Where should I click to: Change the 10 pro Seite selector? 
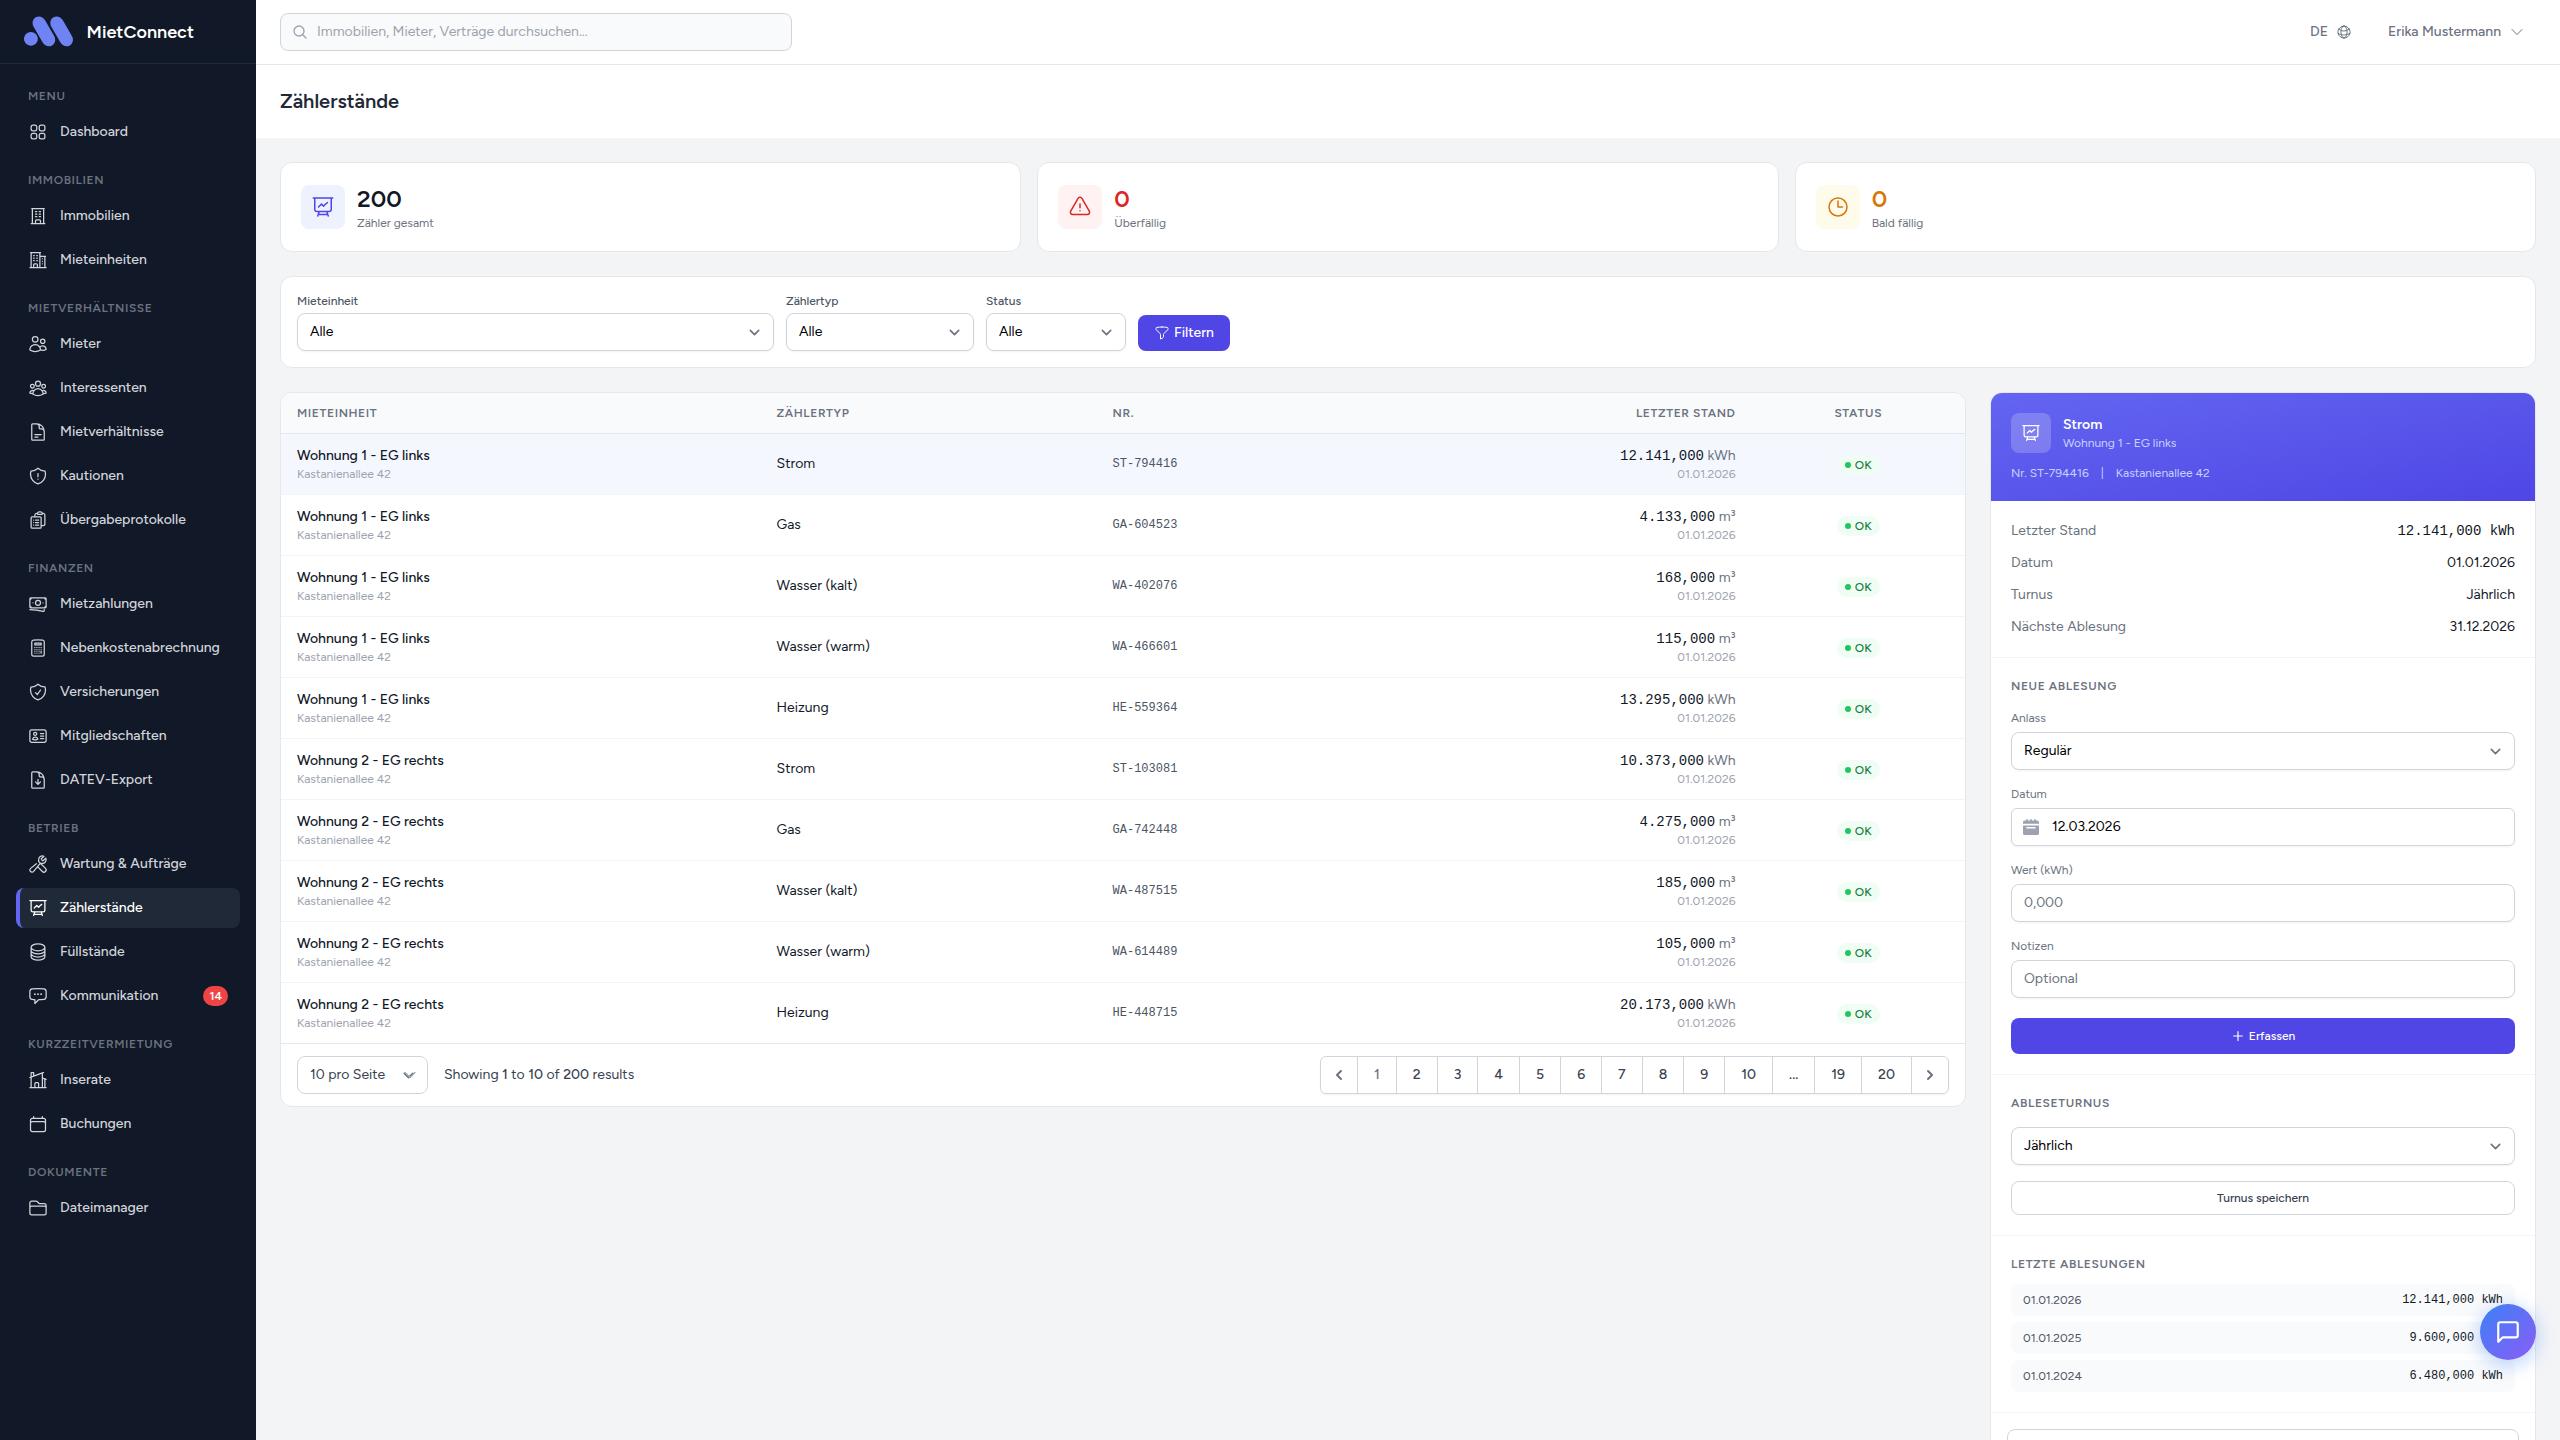coord(362,1075)
